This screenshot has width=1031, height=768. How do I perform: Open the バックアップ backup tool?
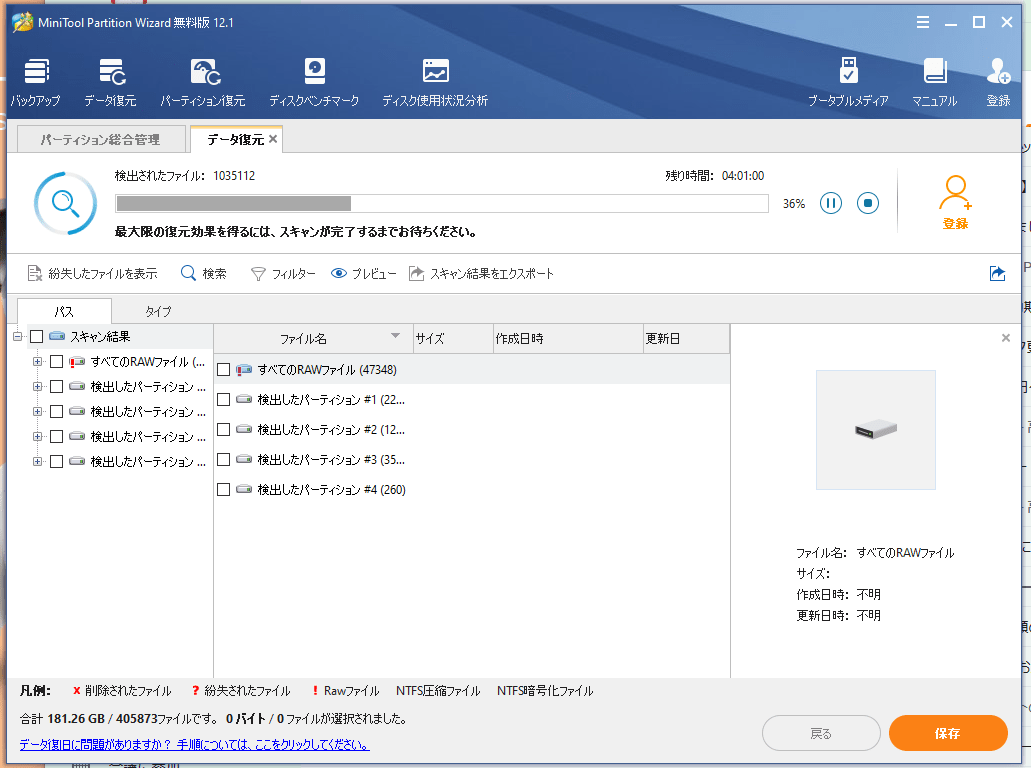click(36, 82)
